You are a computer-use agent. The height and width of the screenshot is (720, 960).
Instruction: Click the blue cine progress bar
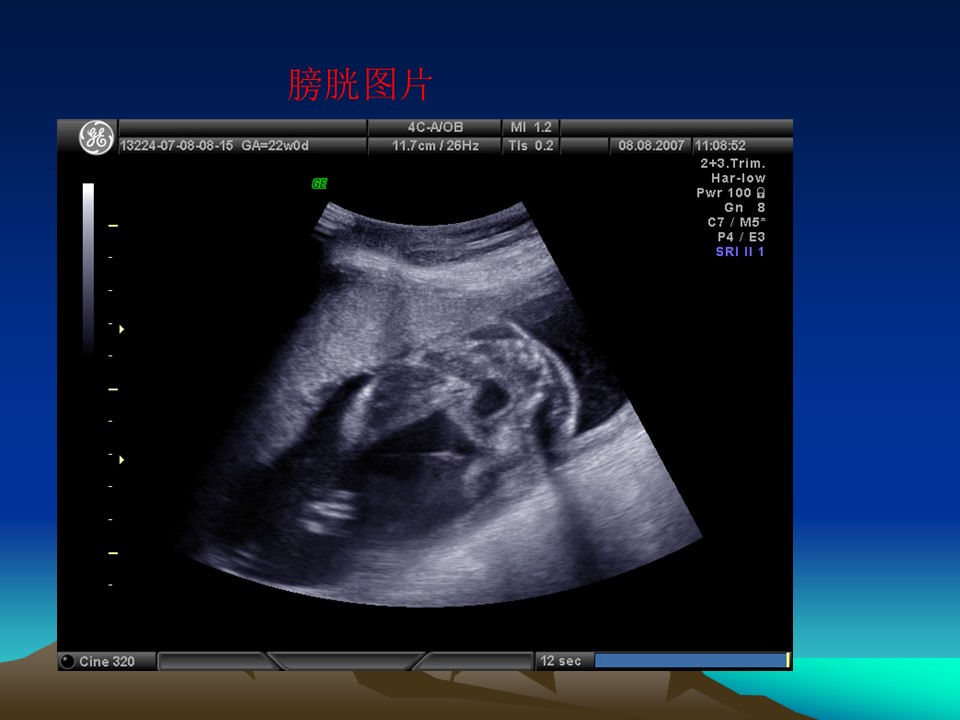(x=690, y=661)
